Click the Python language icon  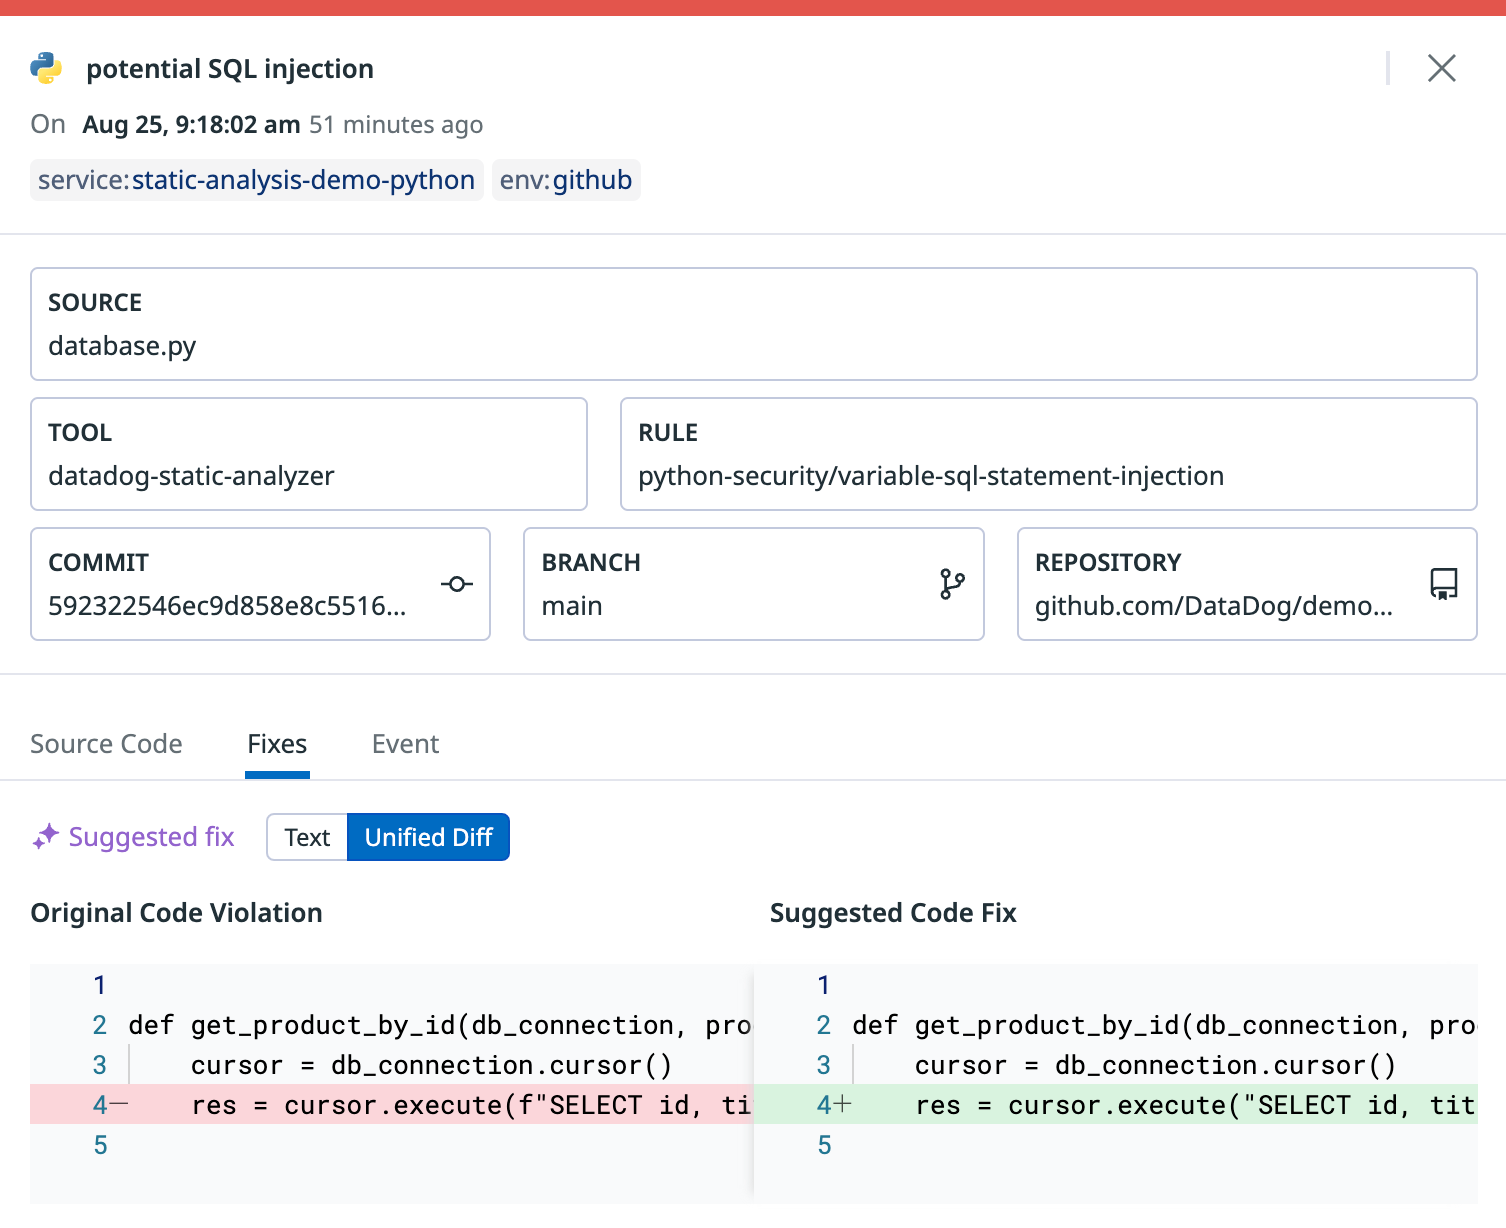pyautogui.click(x=46, y=68)
